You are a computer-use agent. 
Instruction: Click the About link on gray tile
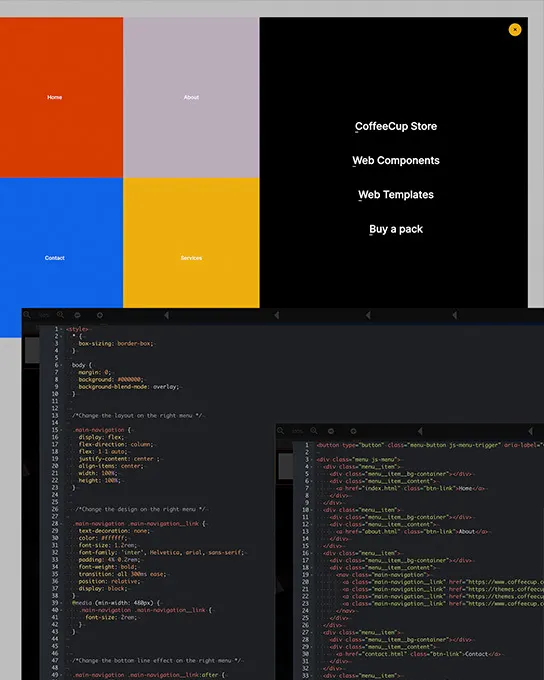click(191, 97)
